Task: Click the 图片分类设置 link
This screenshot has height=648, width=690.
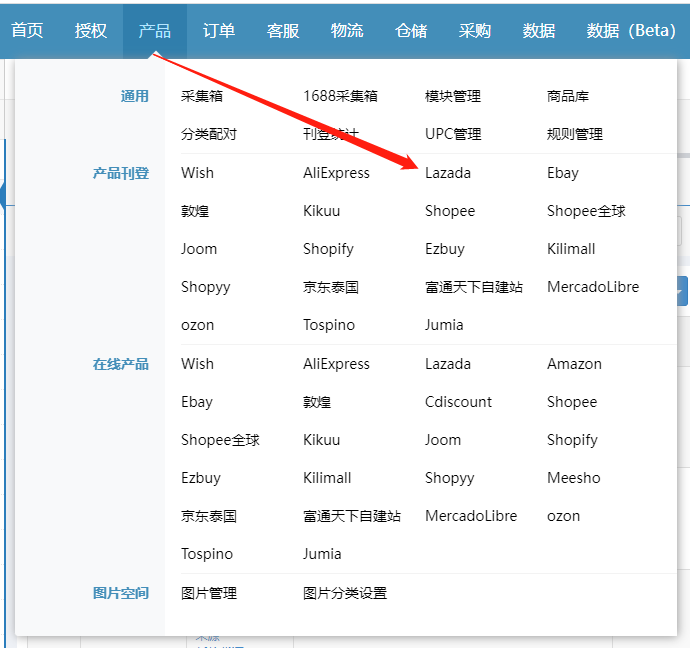Action: point(344,593)
